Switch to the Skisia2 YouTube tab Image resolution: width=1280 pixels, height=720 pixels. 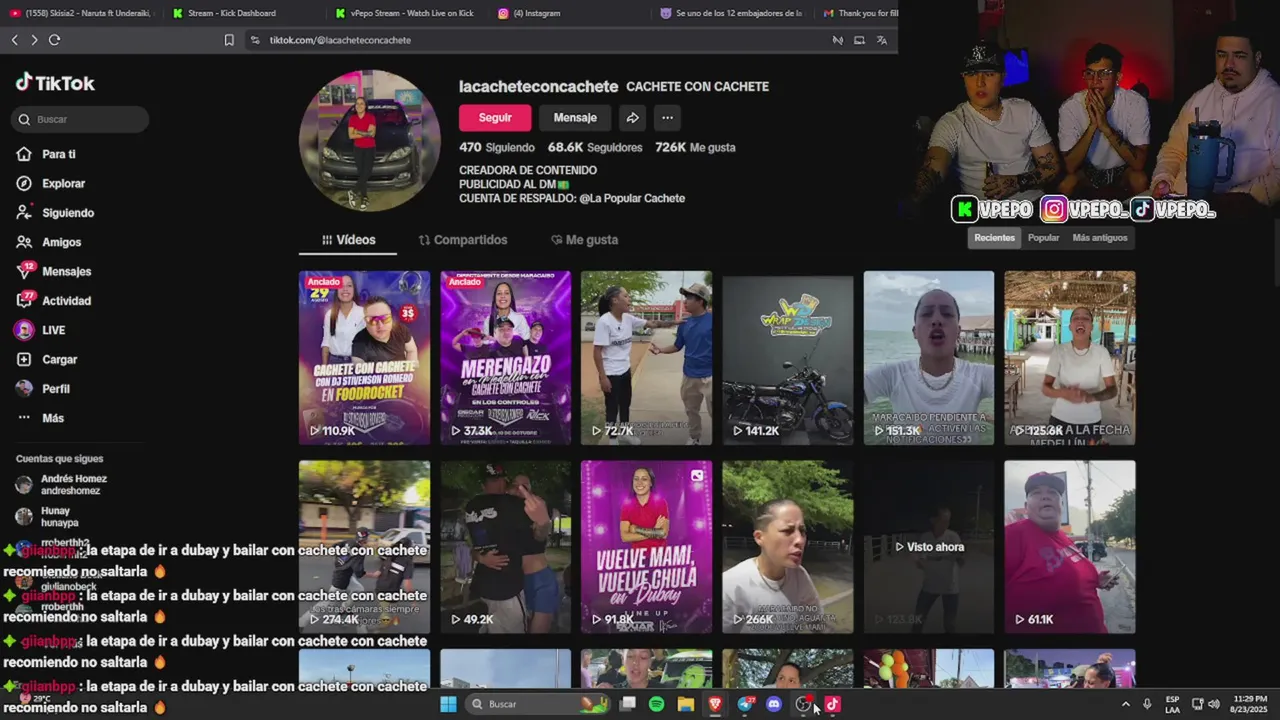coord(80,13)
